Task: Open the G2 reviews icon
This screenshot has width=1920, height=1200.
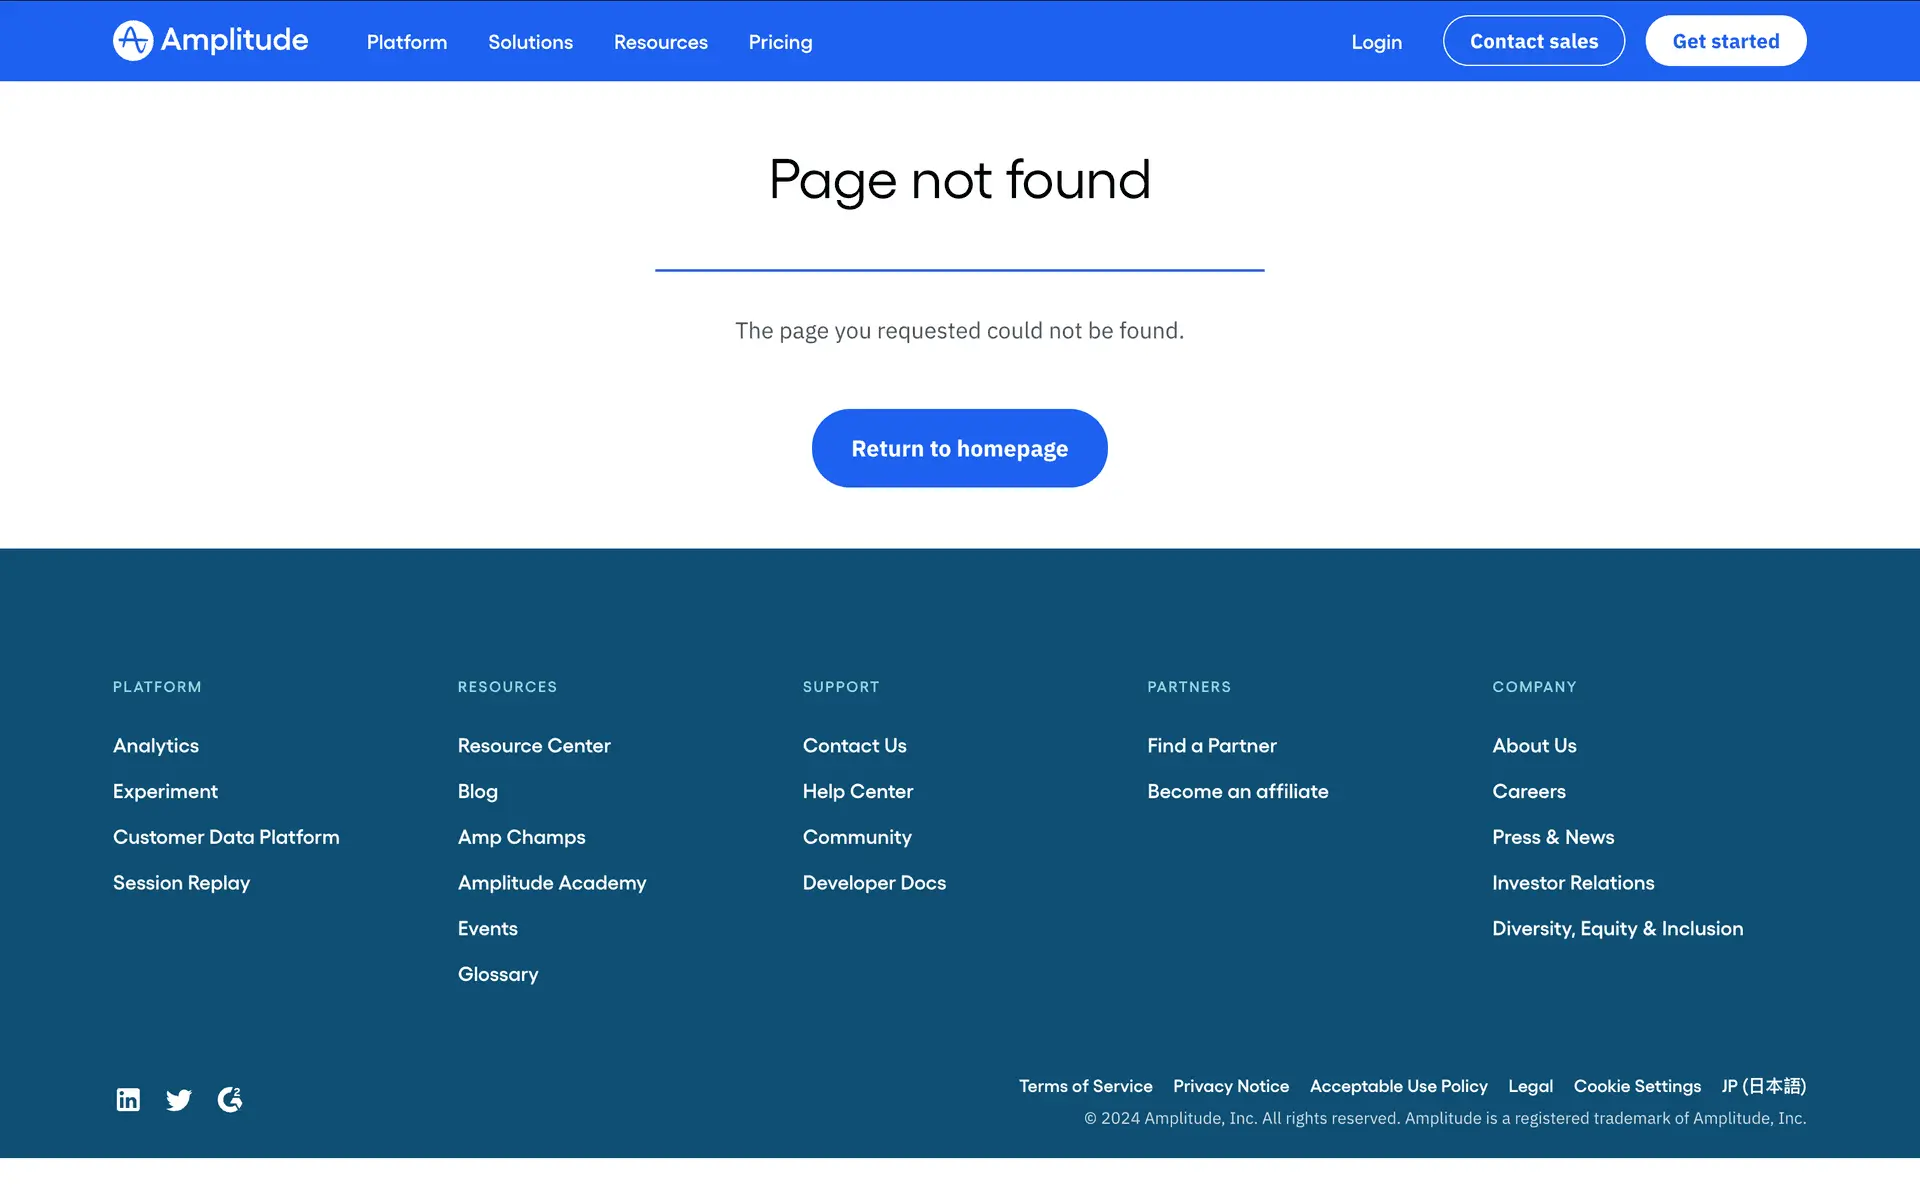Action: pyautogui.click(x=230, y=1100)
